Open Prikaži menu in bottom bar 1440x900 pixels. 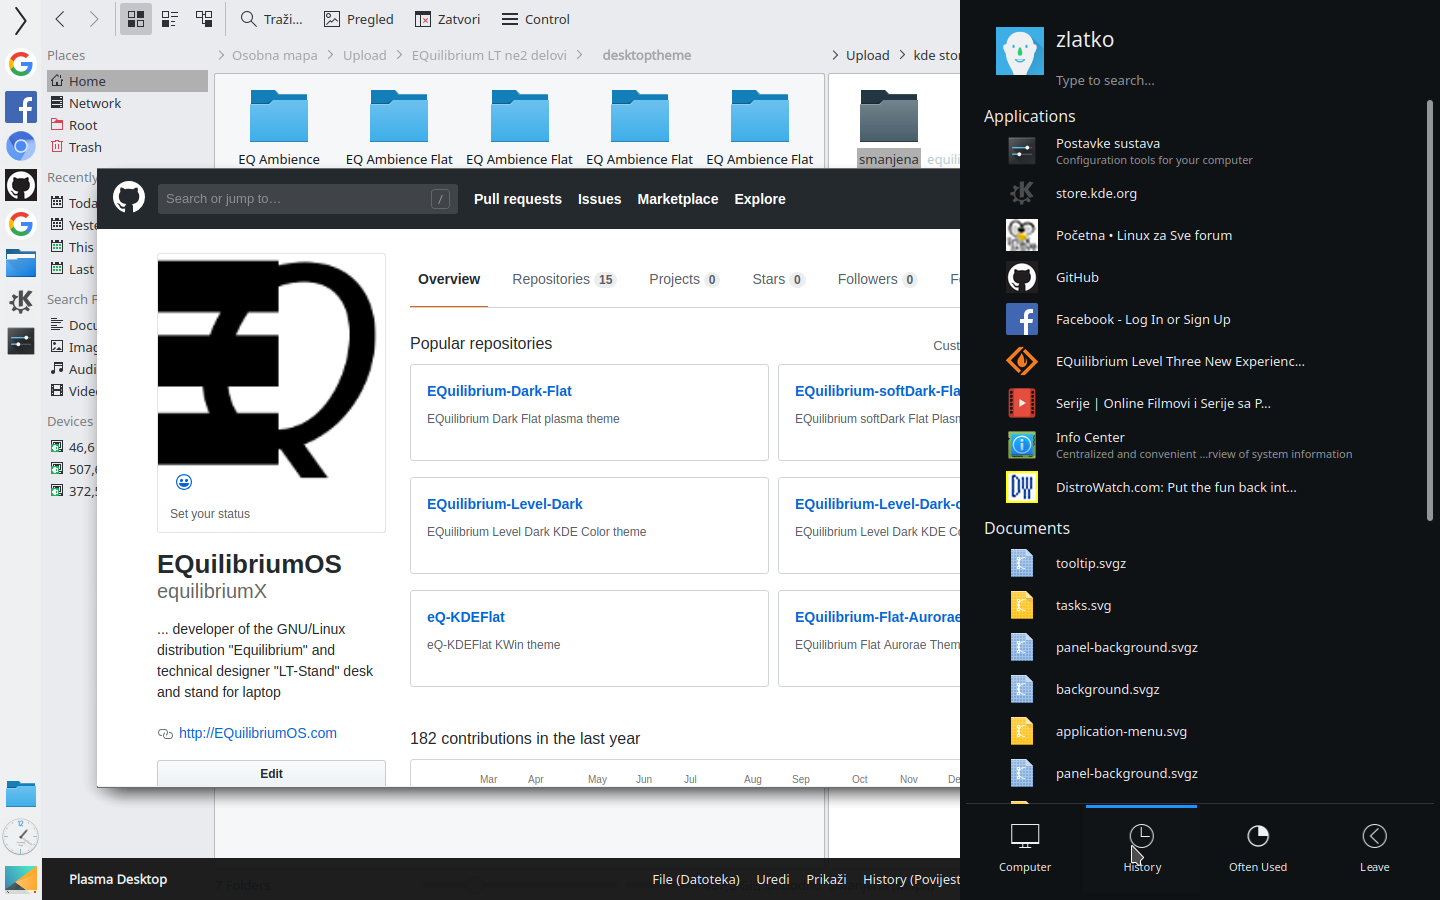[x=826, y=879]
